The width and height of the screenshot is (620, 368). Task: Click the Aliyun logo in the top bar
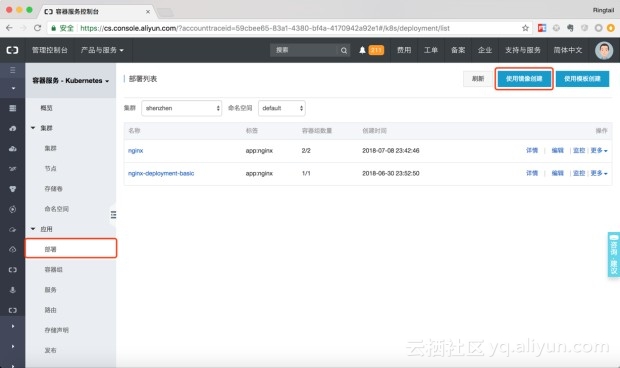[12, 50]
